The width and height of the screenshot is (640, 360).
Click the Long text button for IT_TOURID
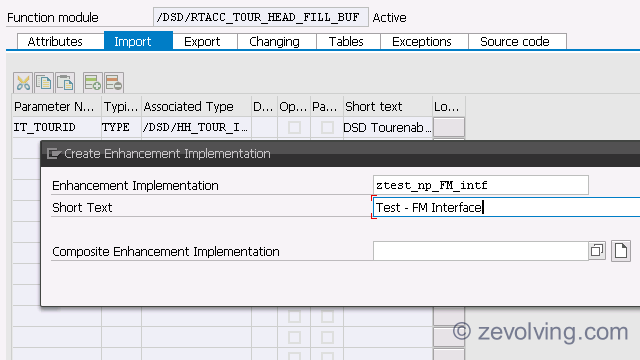pos(449,127)
